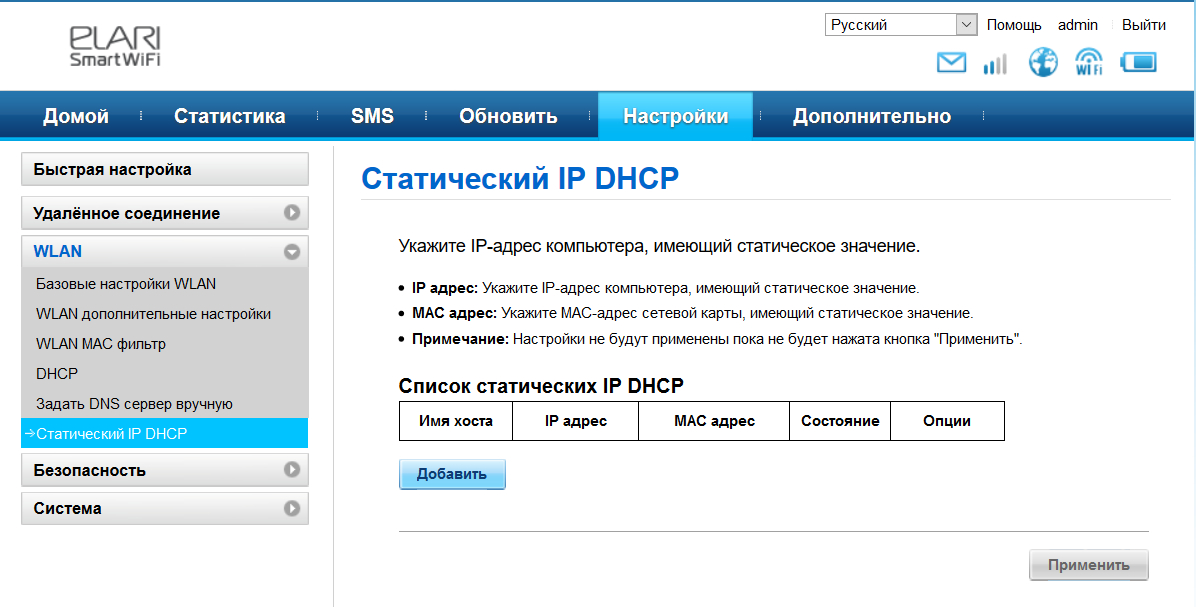Click the globe internet connection icon
1196x607 pixels.
(1043, 63)
